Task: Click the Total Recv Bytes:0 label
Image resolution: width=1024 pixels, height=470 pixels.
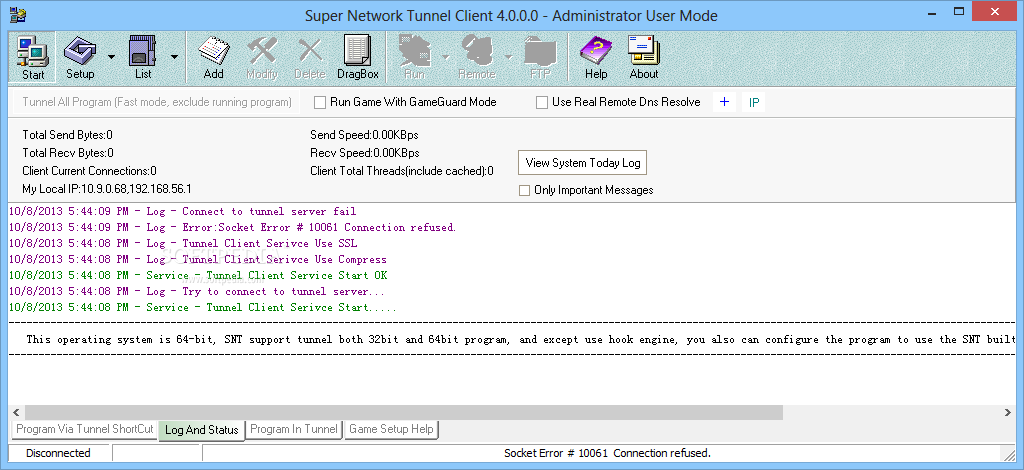Action: tap(68, 153)
